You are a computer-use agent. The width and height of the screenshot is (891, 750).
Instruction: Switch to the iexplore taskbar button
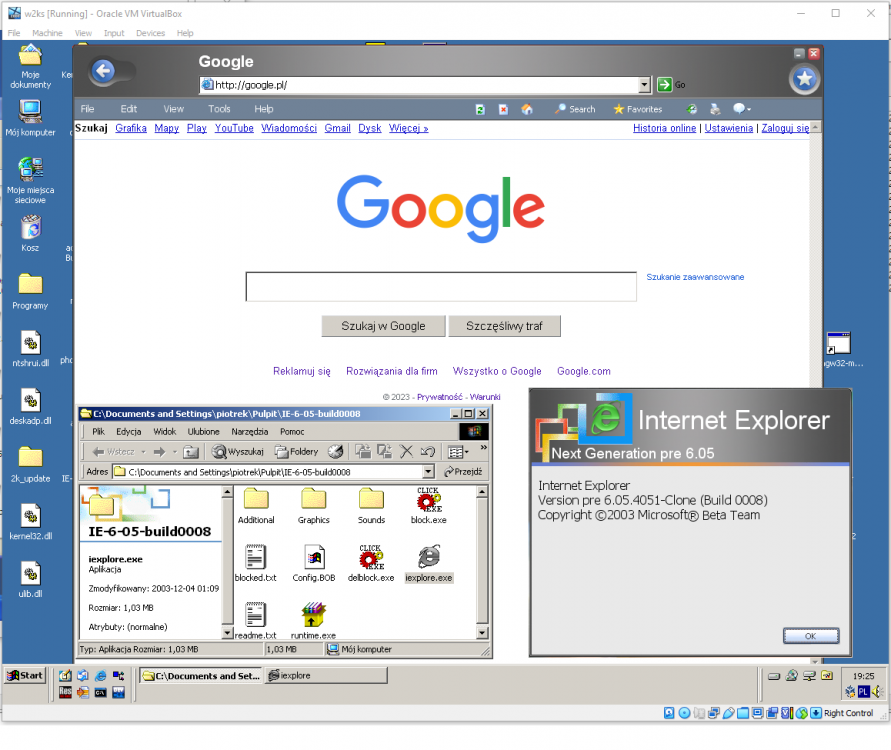click(x=325, y=676)
